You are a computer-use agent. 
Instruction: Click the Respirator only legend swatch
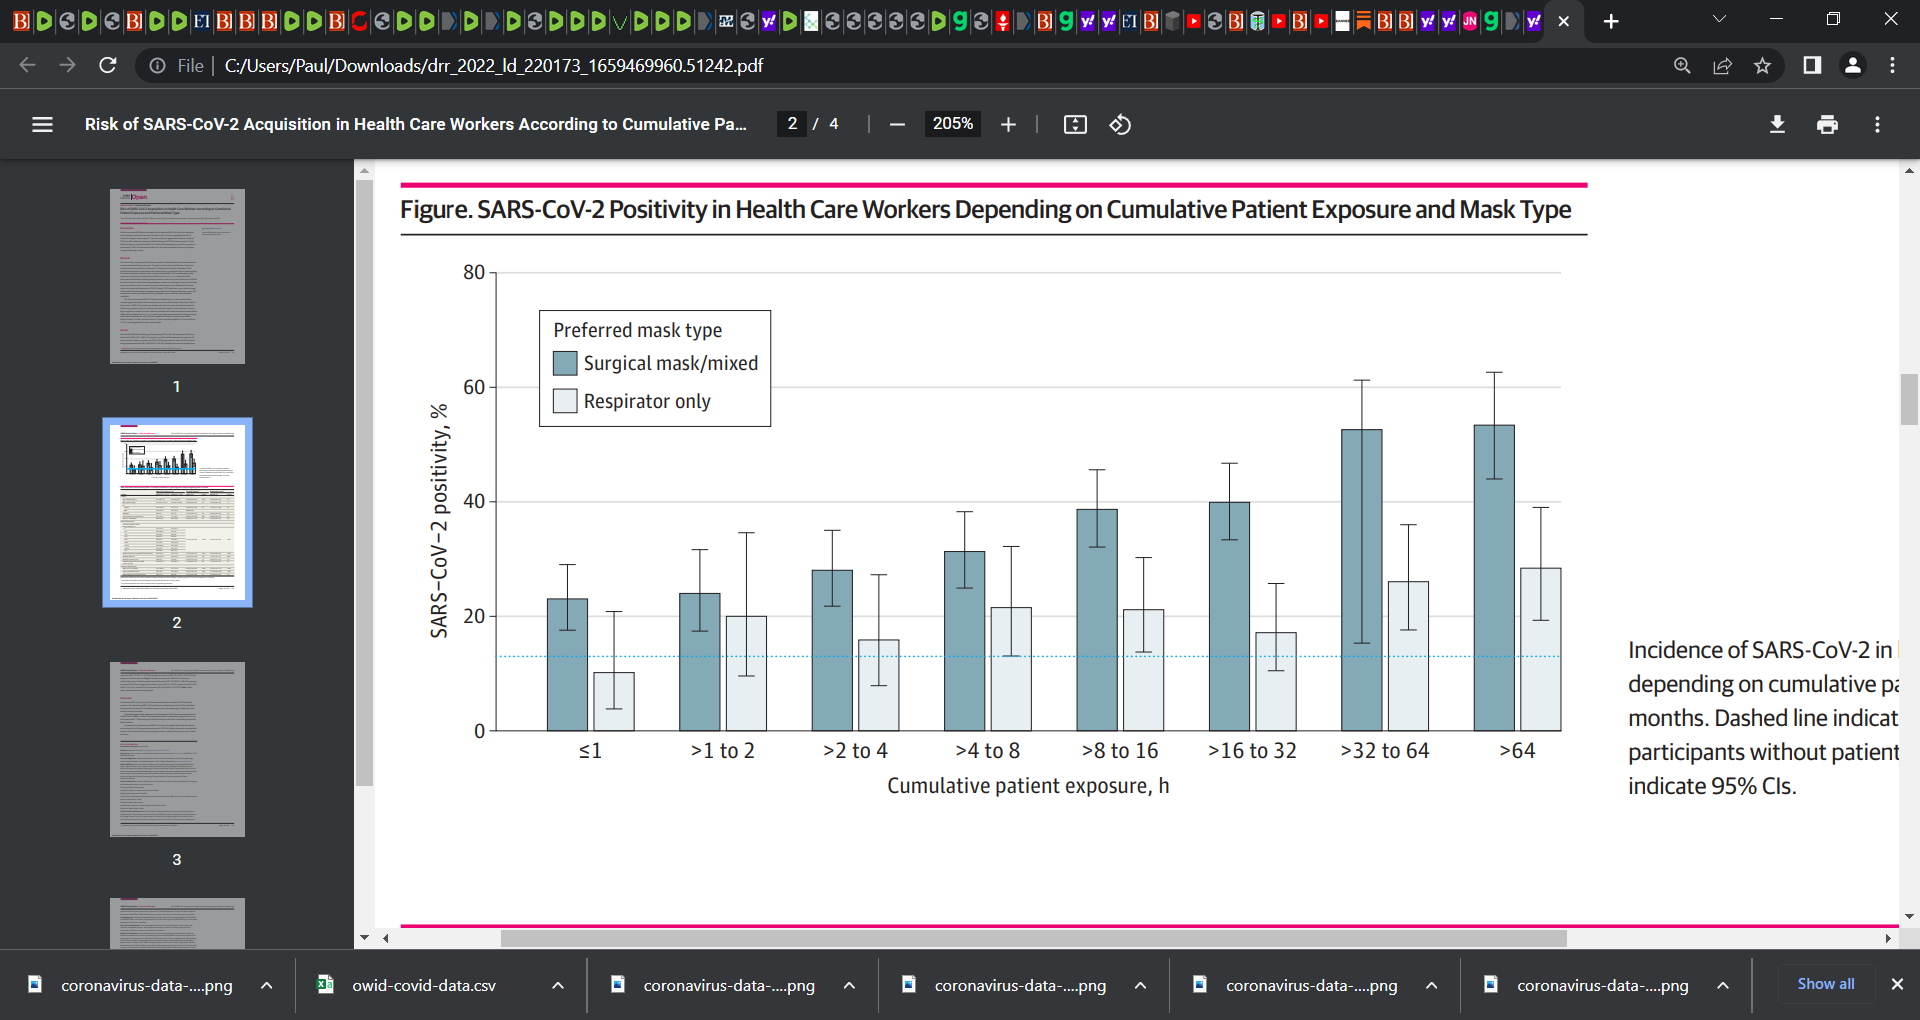[x=565, y=401]
